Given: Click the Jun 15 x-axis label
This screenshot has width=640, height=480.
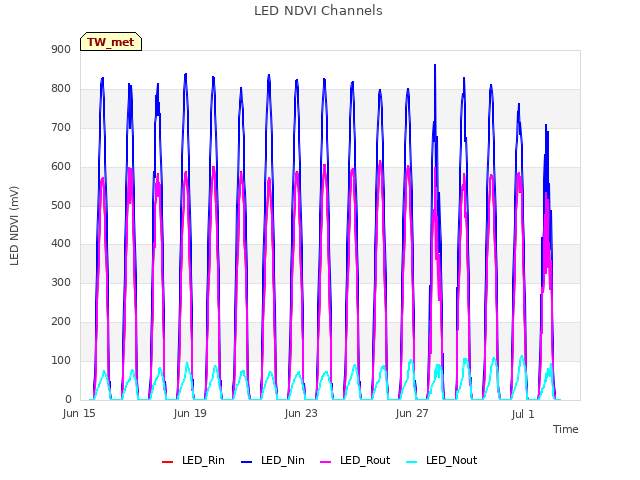Looking at the screenshot, I should [x=79, y=413].
